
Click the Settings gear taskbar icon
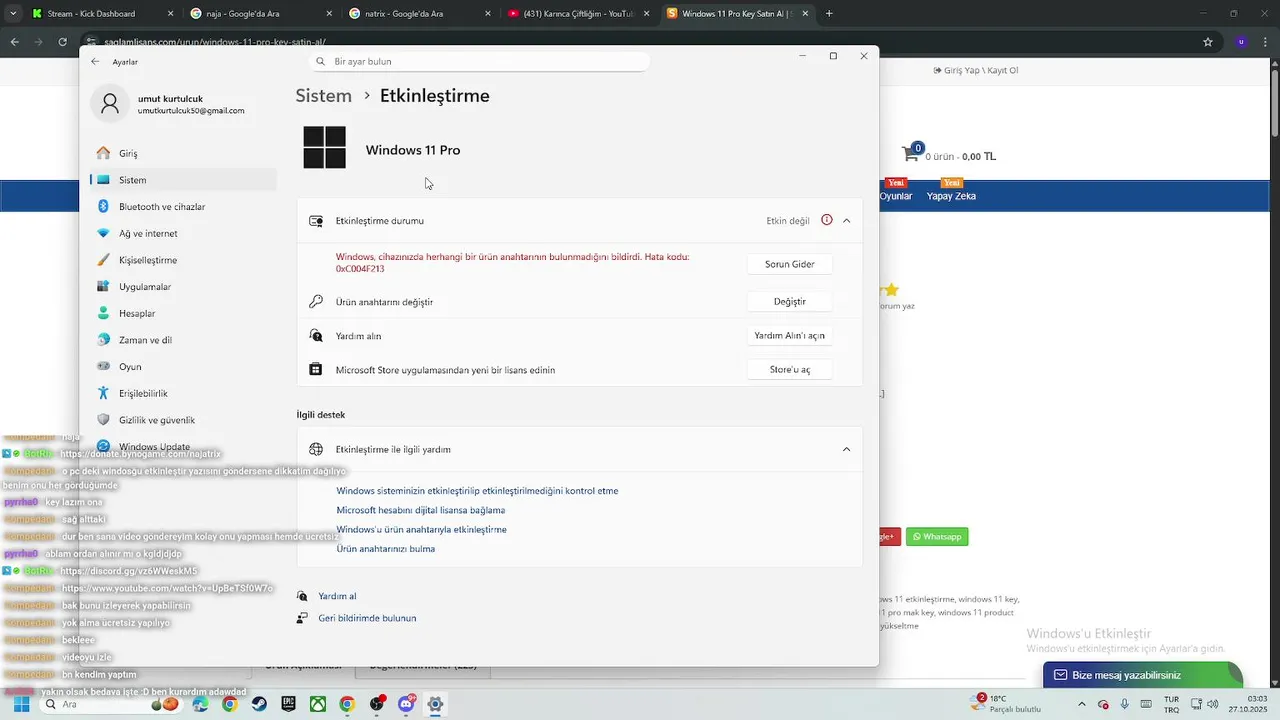tap(435, 704)
